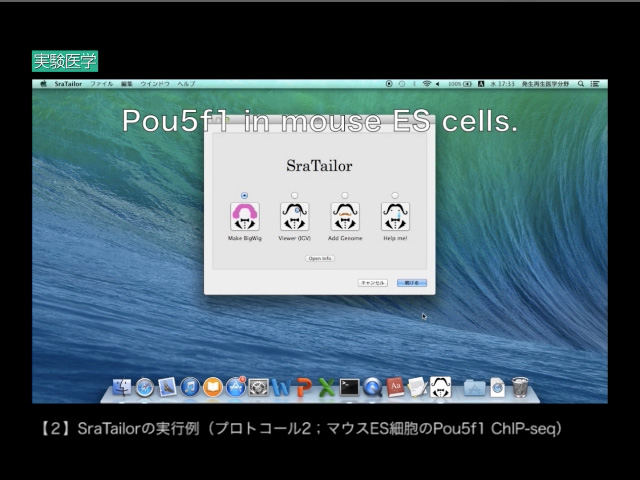Click the Make BigWig pink wig icon
This screenshot has height=480, width=640.
point(245,216)
